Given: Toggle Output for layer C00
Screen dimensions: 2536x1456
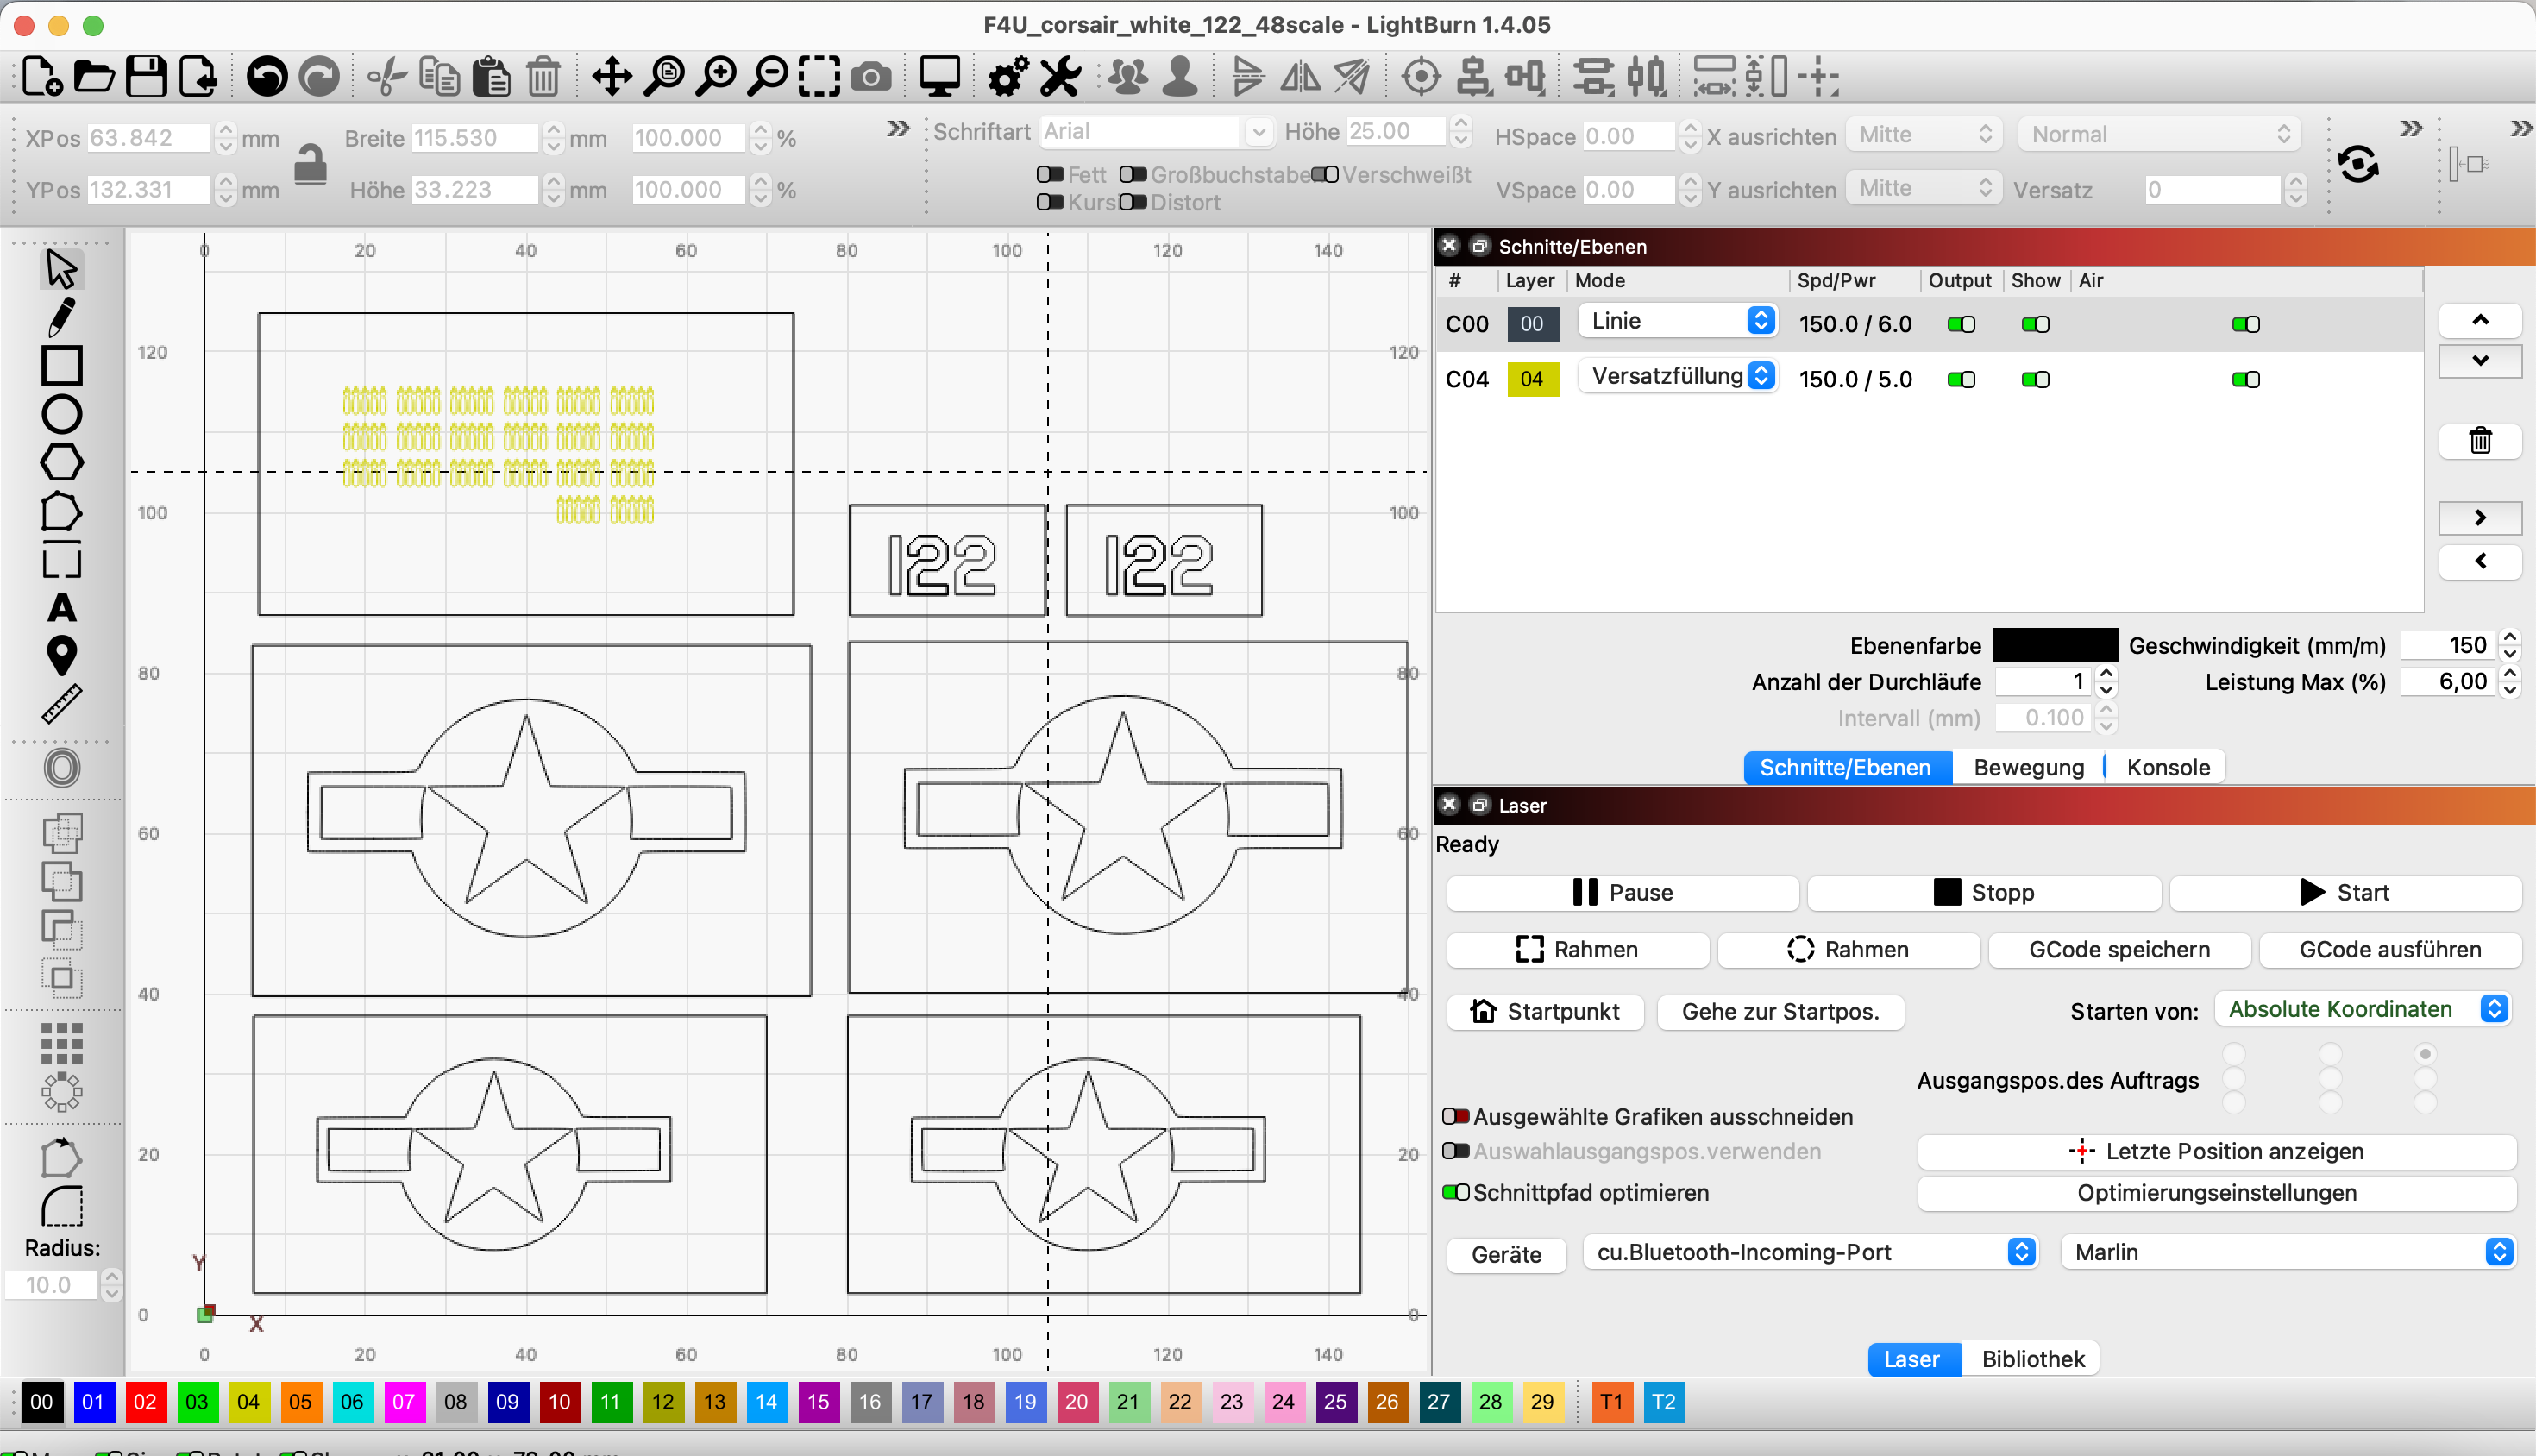Looking at the screenshot, I should [1961, 324].
